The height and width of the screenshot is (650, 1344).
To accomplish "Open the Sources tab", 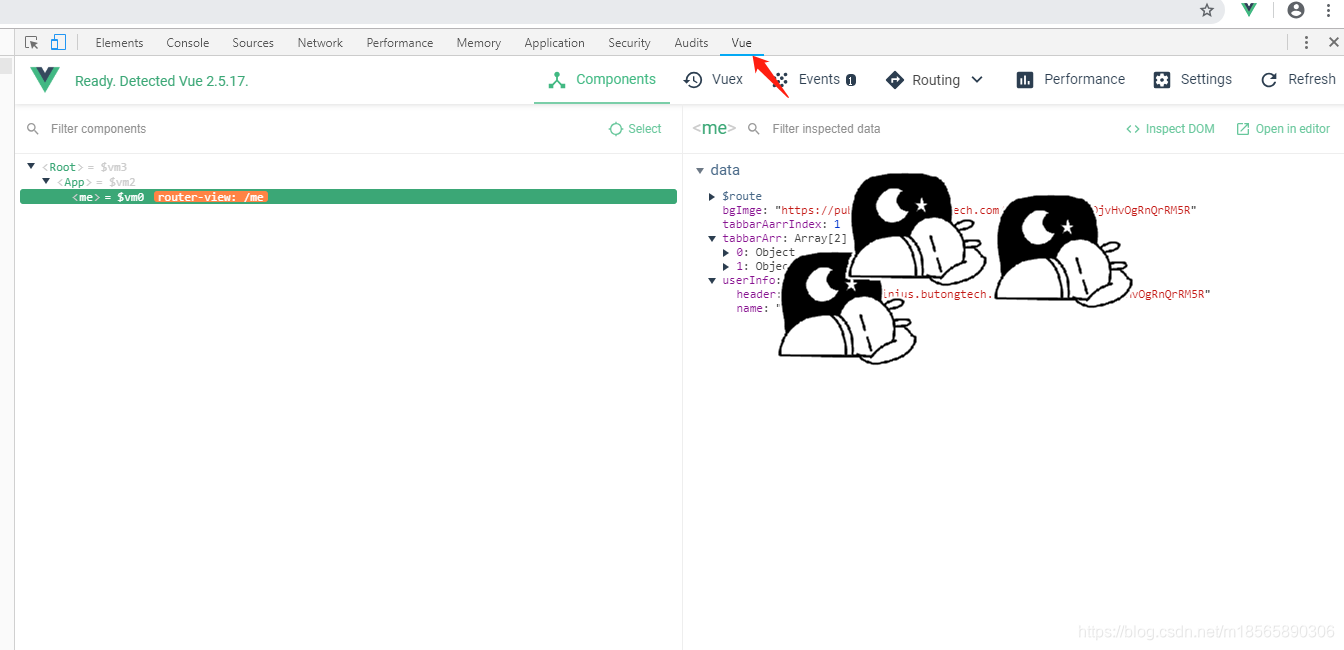I will (253, 43).
